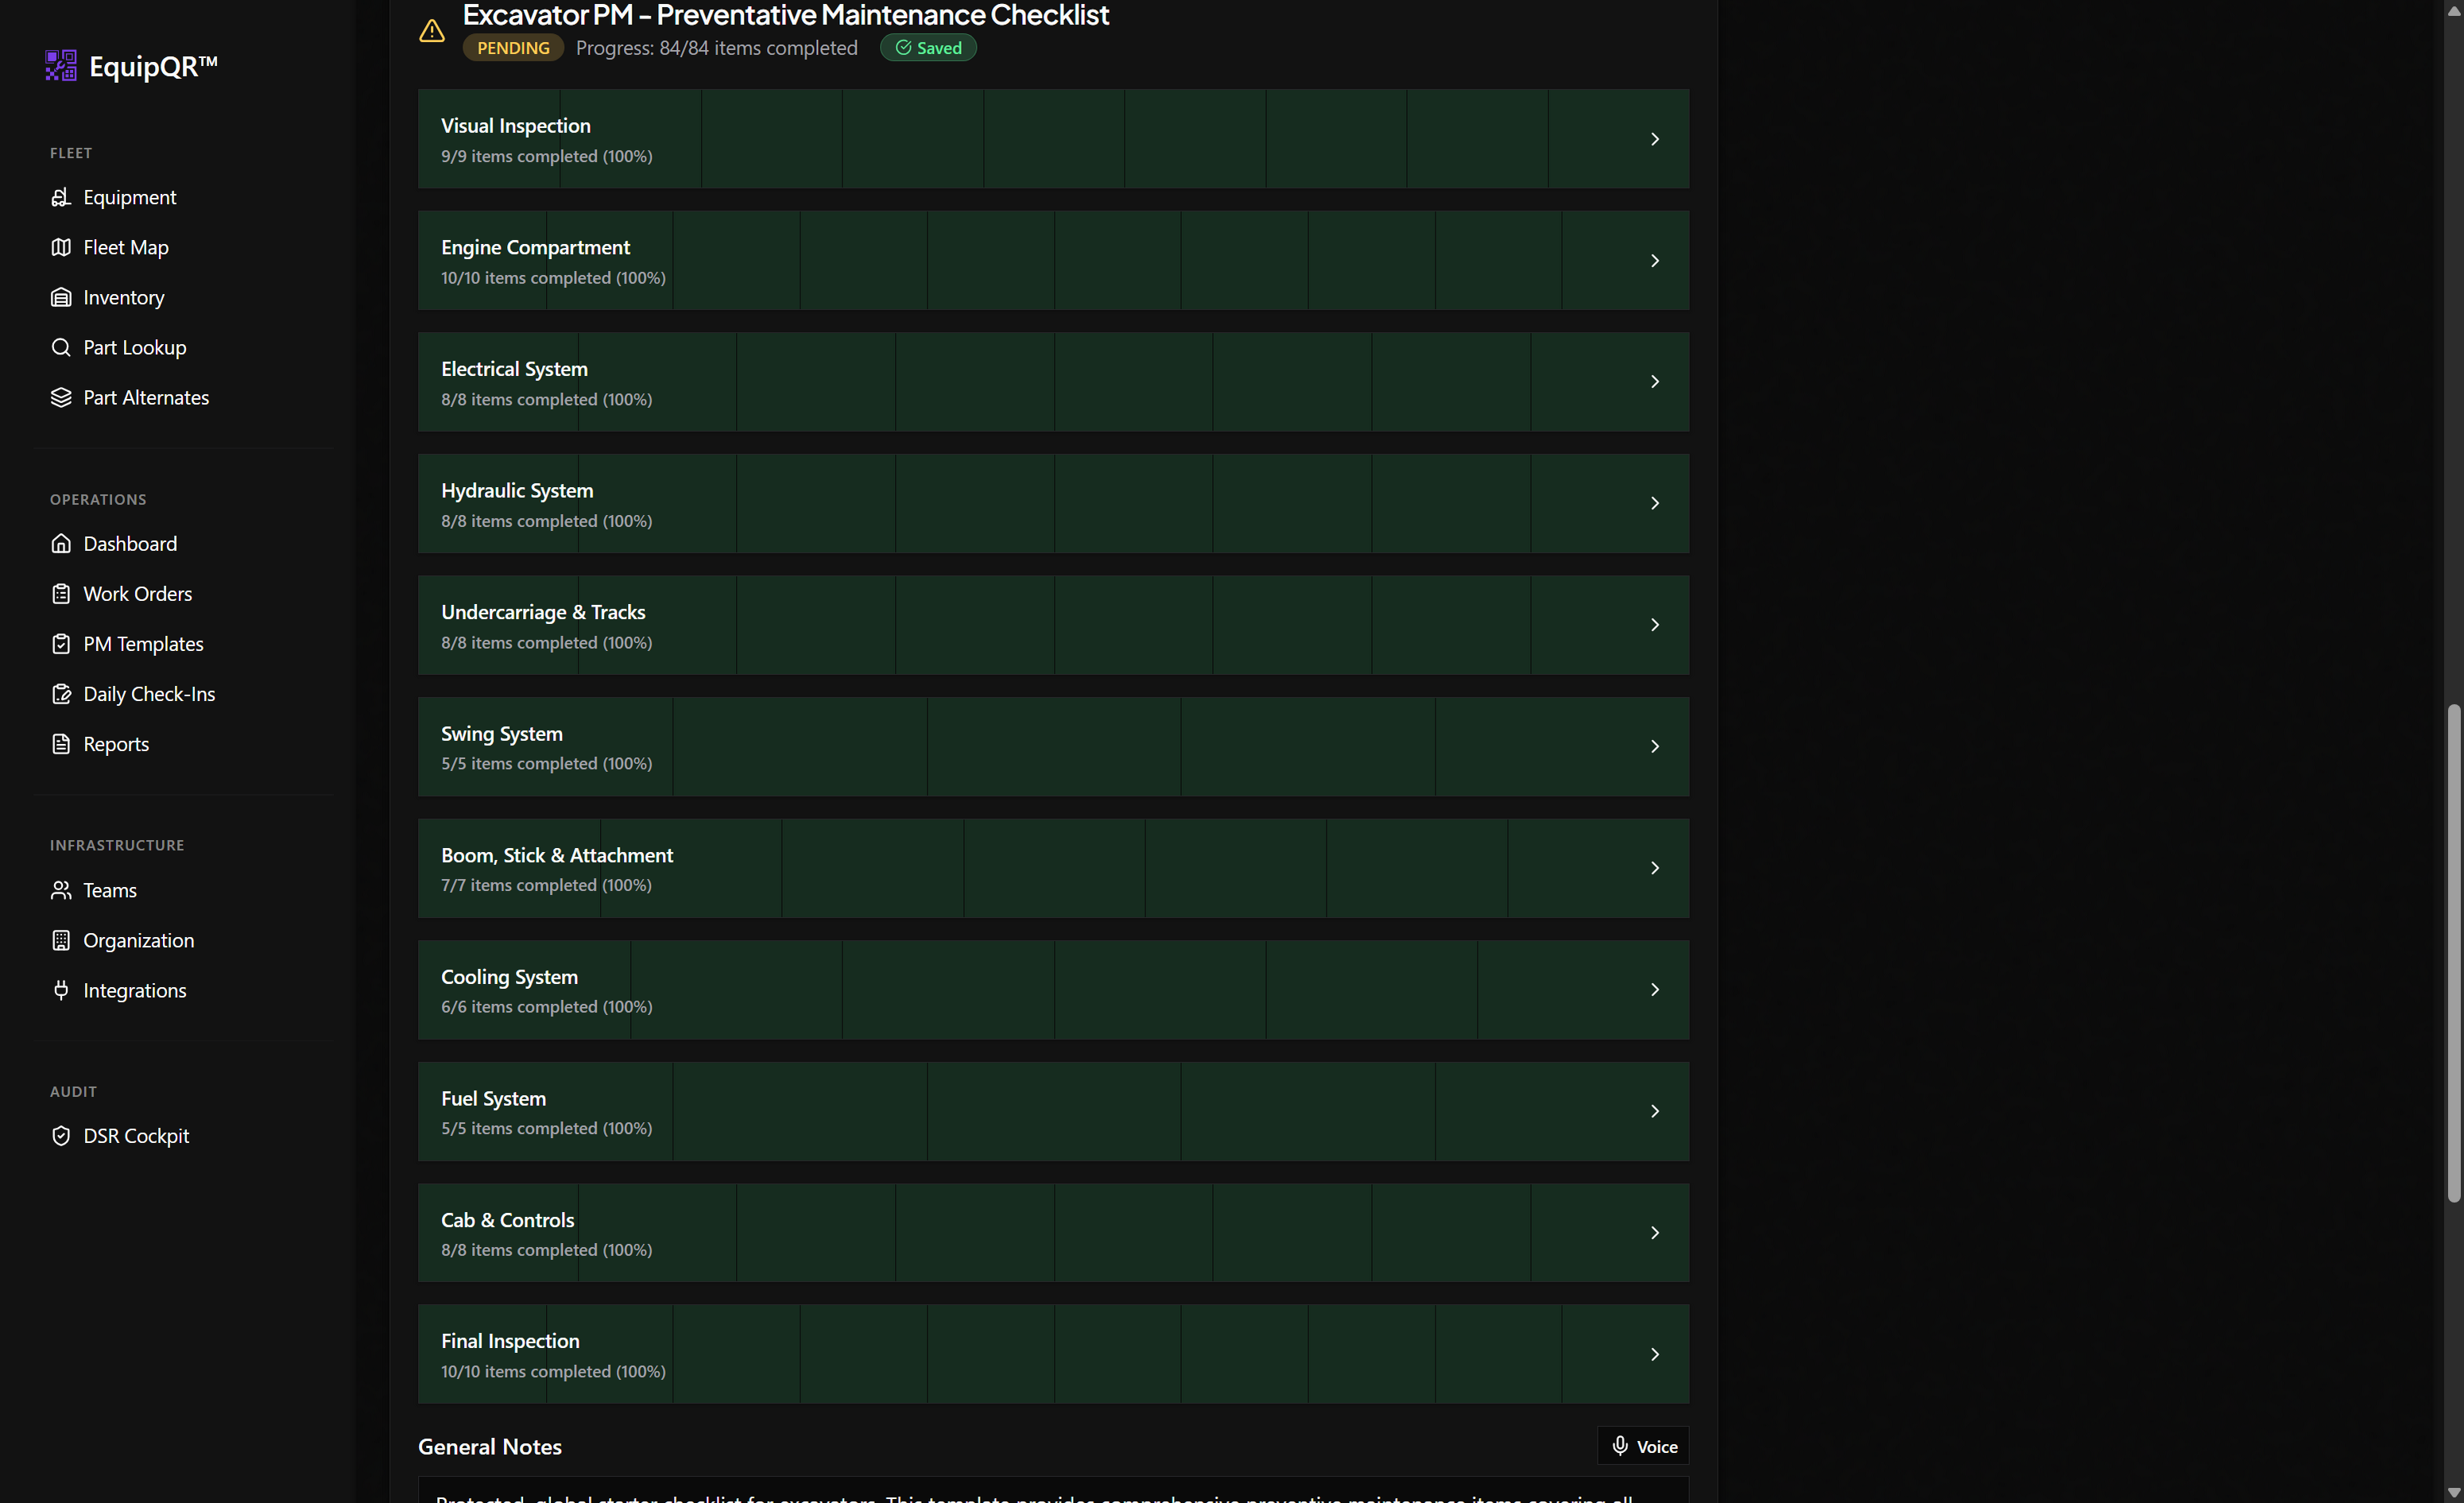Image resolution: width=2464 pixels, height=1503 pixels.
Task: Expand Boom, Stick & Attachment chevron
Action: pos(1655,868)
